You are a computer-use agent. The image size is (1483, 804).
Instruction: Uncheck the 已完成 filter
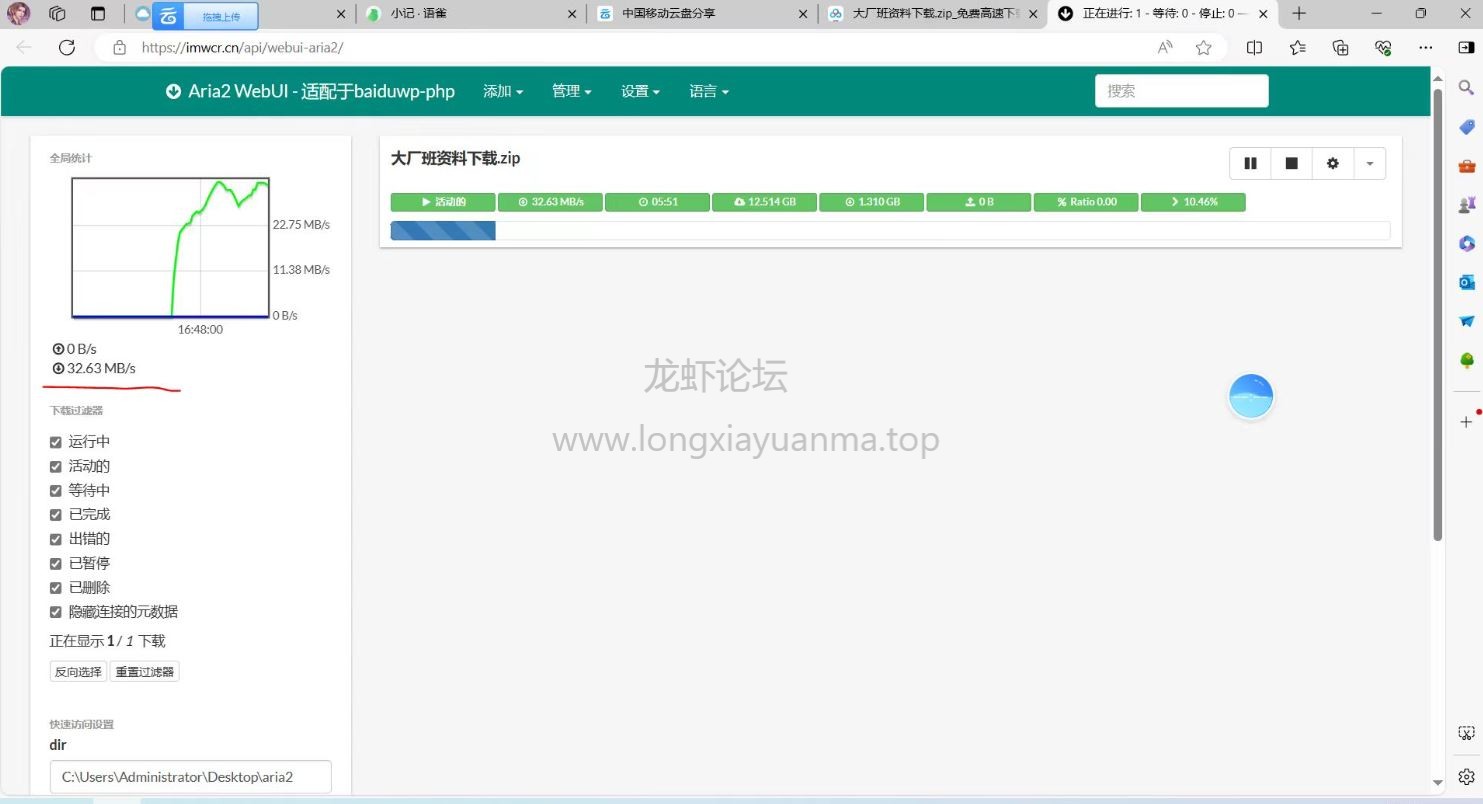[56, 515]
